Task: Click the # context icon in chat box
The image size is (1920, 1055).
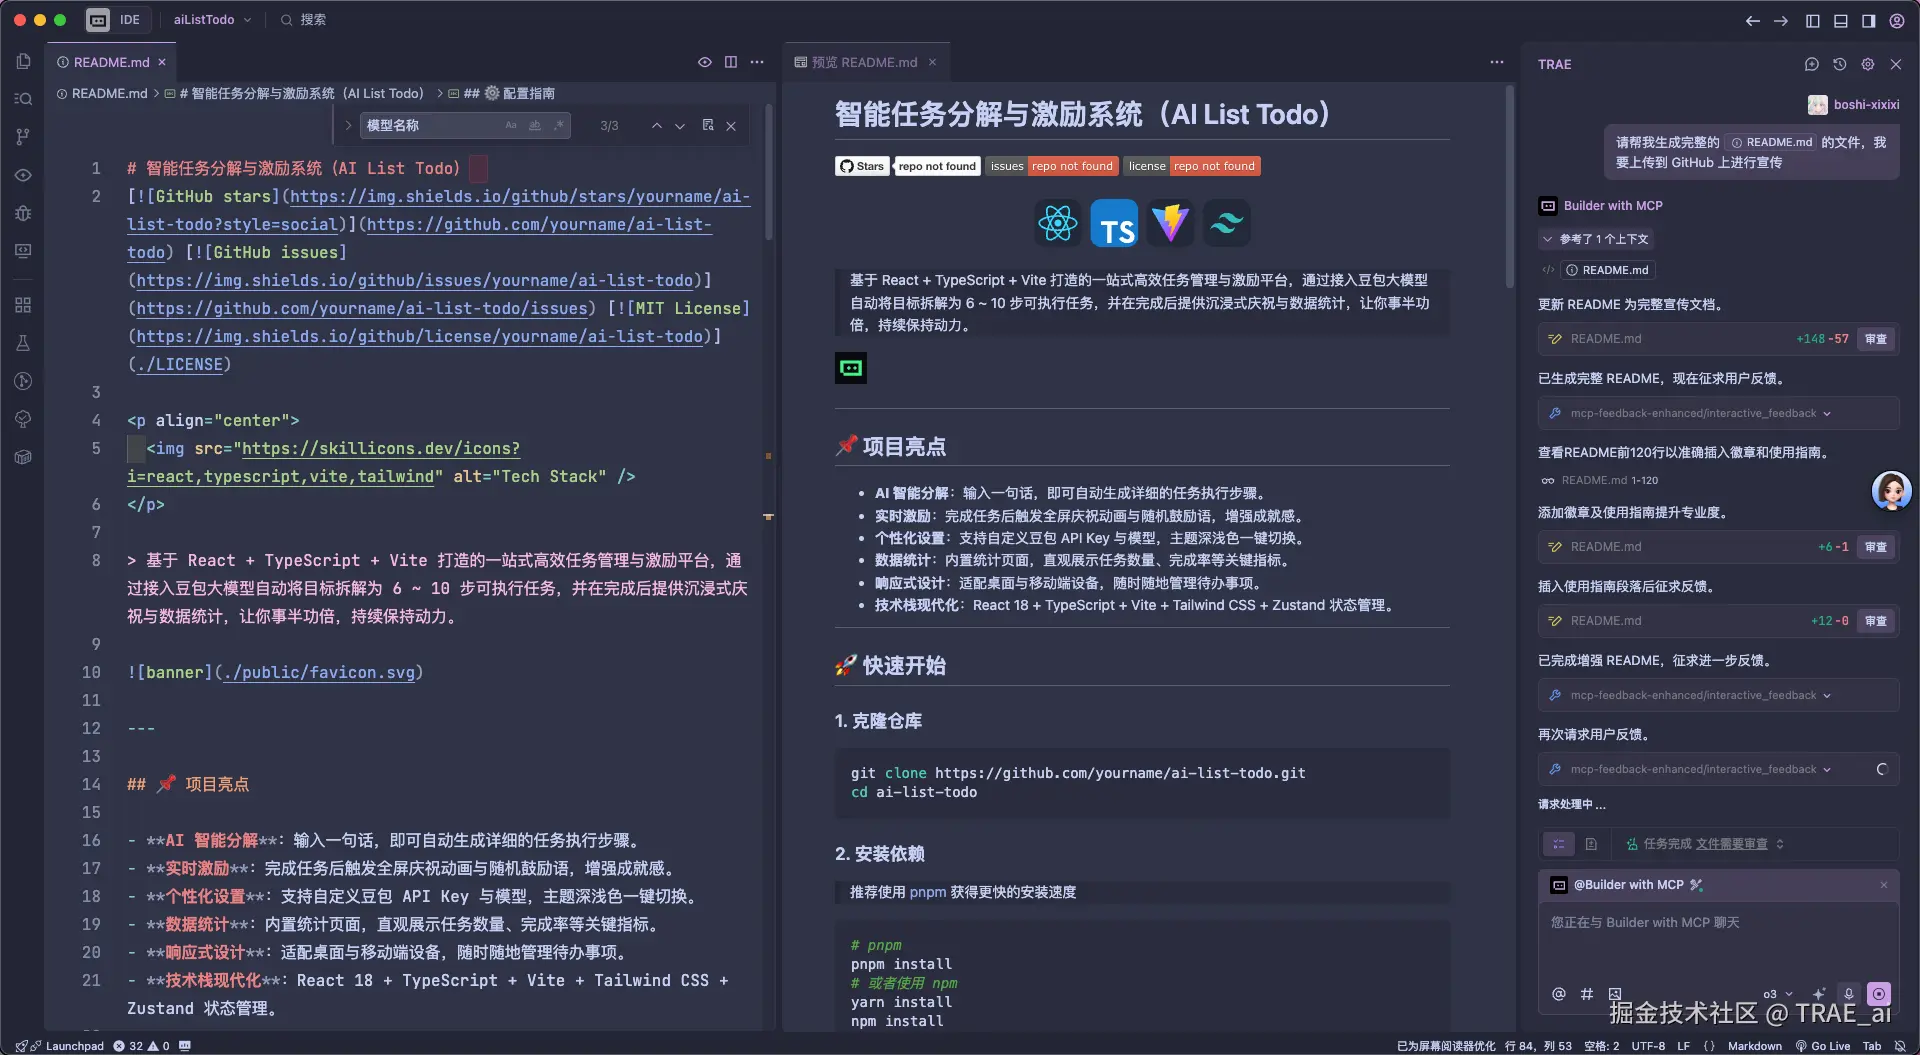Action: coord(1586,993)
